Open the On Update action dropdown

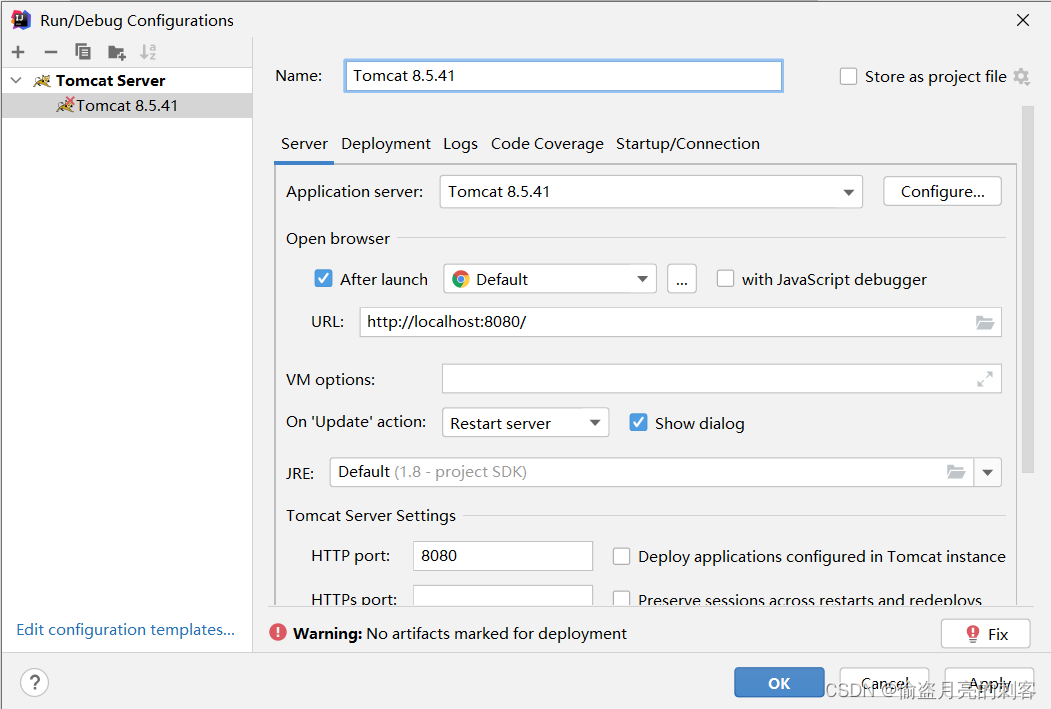click(x=596, y=422)
